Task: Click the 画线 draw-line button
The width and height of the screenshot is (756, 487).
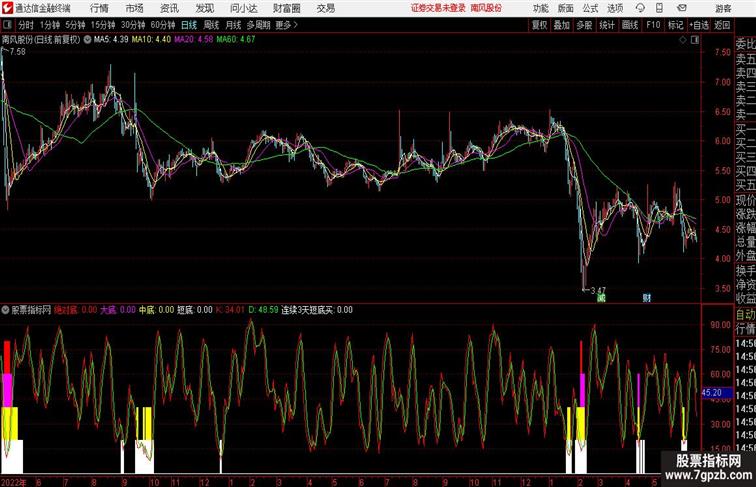Action: click(630, 25)
